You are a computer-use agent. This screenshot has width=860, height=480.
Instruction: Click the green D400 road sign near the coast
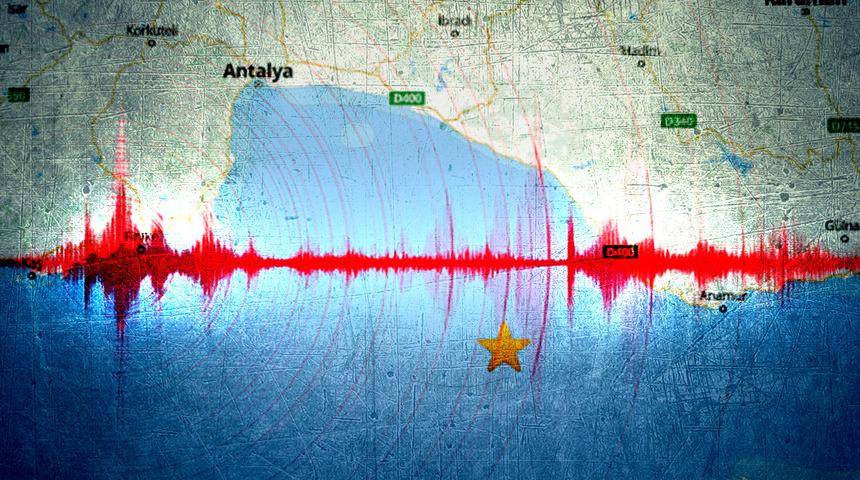408,98
